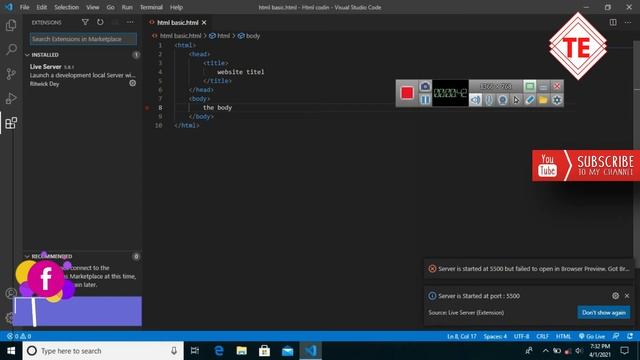The height and width of the screenshot is (360, 640).
Task: Toggle speaker audio in recorder toolbar
Action: tap(475, 100)
